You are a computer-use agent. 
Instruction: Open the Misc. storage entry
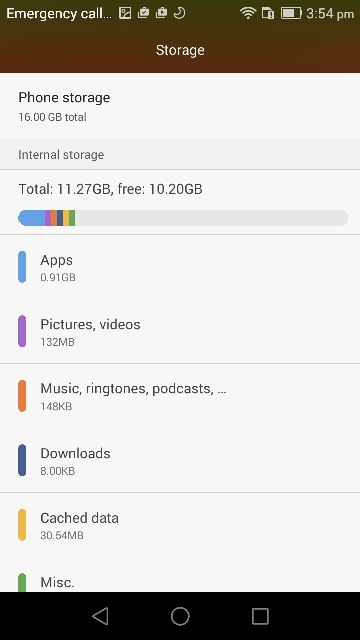[x=180, y=575]
